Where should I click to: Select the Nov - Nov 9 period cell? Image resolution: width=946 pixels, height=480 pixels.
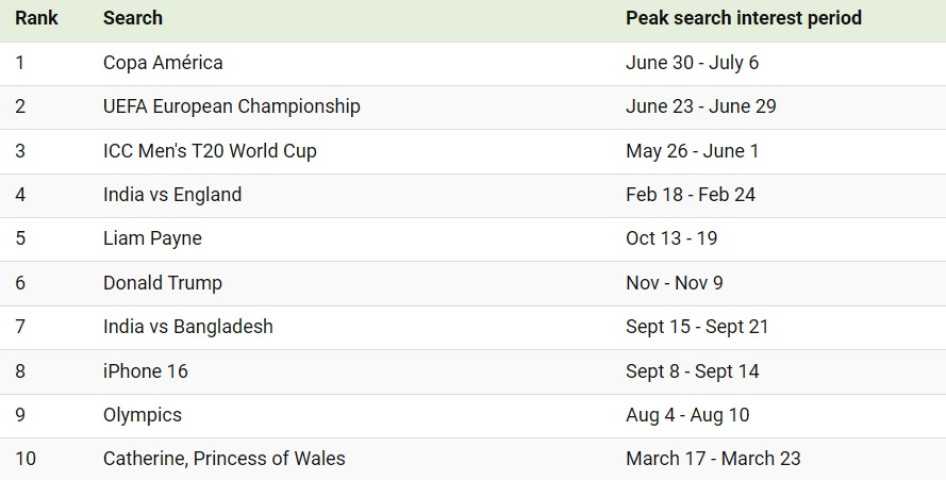pyautogui.click(x=675, y=283)
